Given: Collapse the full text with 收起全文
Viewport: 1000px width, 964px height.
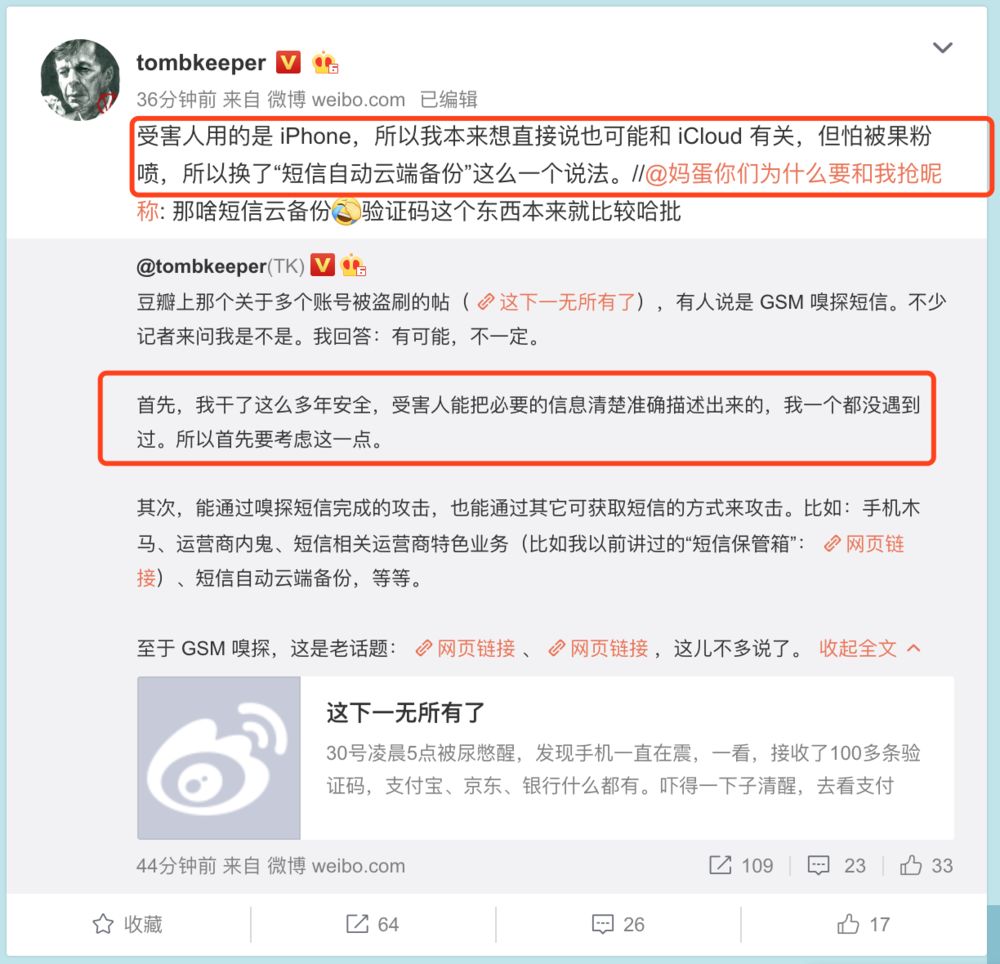Looking at the screenshot, I should point(870,648).
